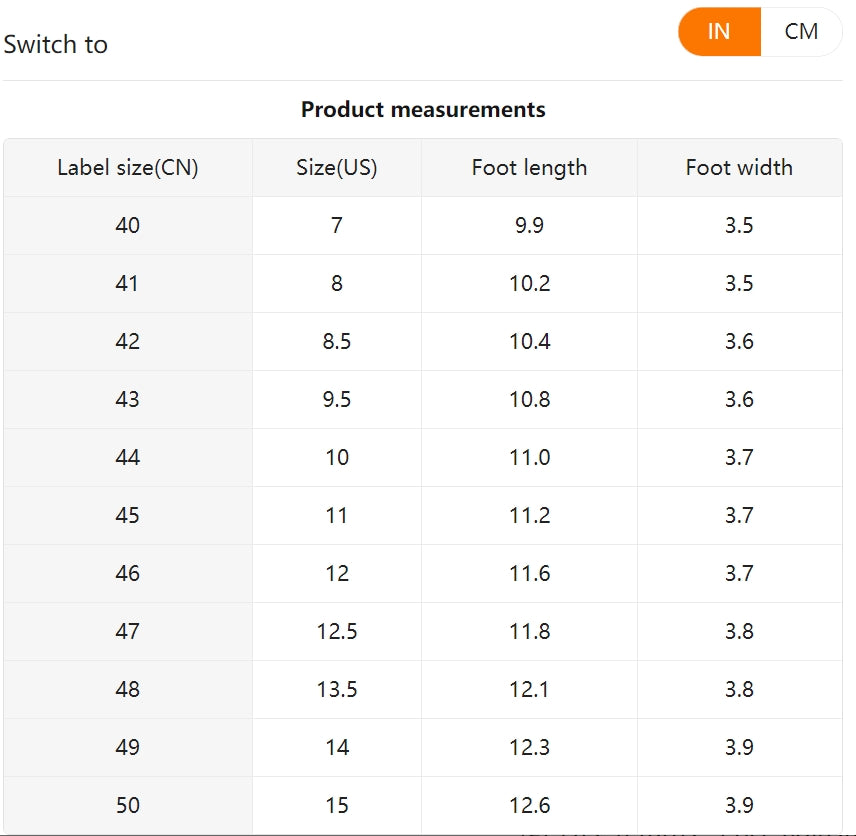
Task: Select label size 49 cell
Action: click(128, 747)
